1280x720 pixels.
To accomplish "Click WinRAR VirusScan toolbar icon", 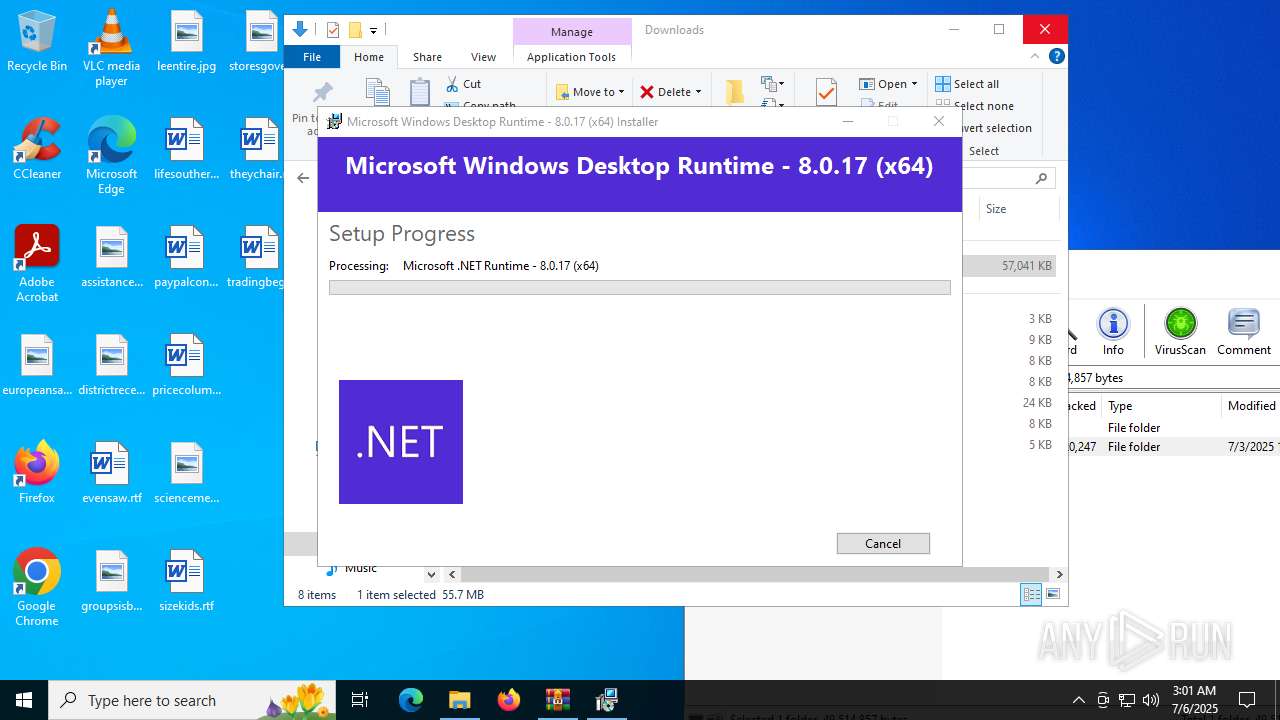I will (x=1180, y=332).
